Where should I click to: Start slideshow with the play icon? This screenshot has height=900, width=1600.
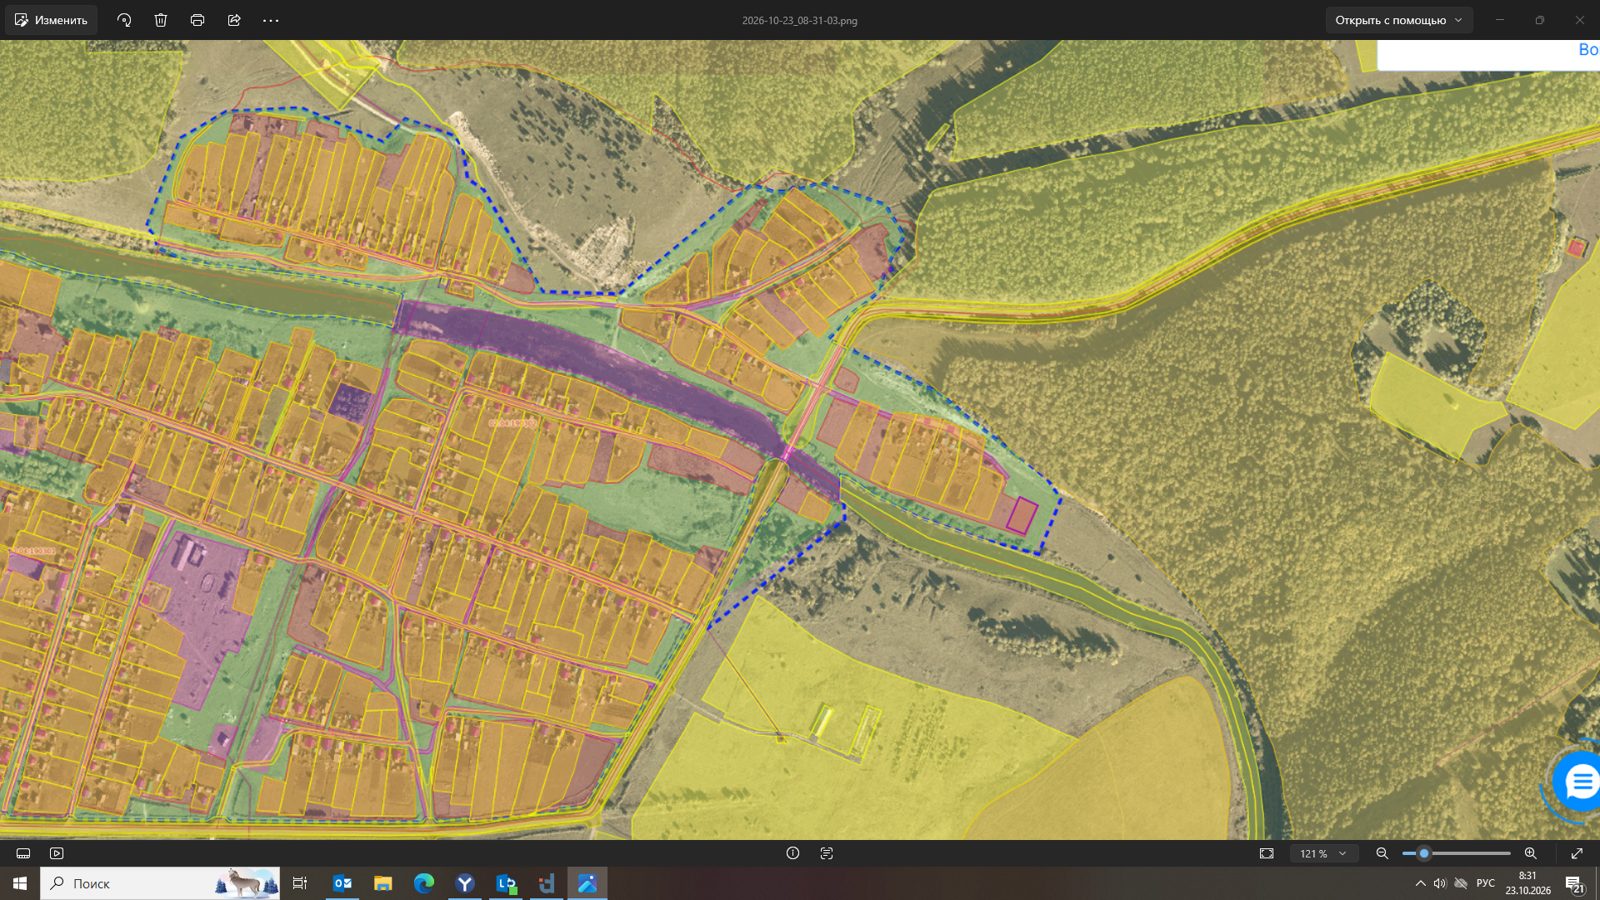click(57, 853)
